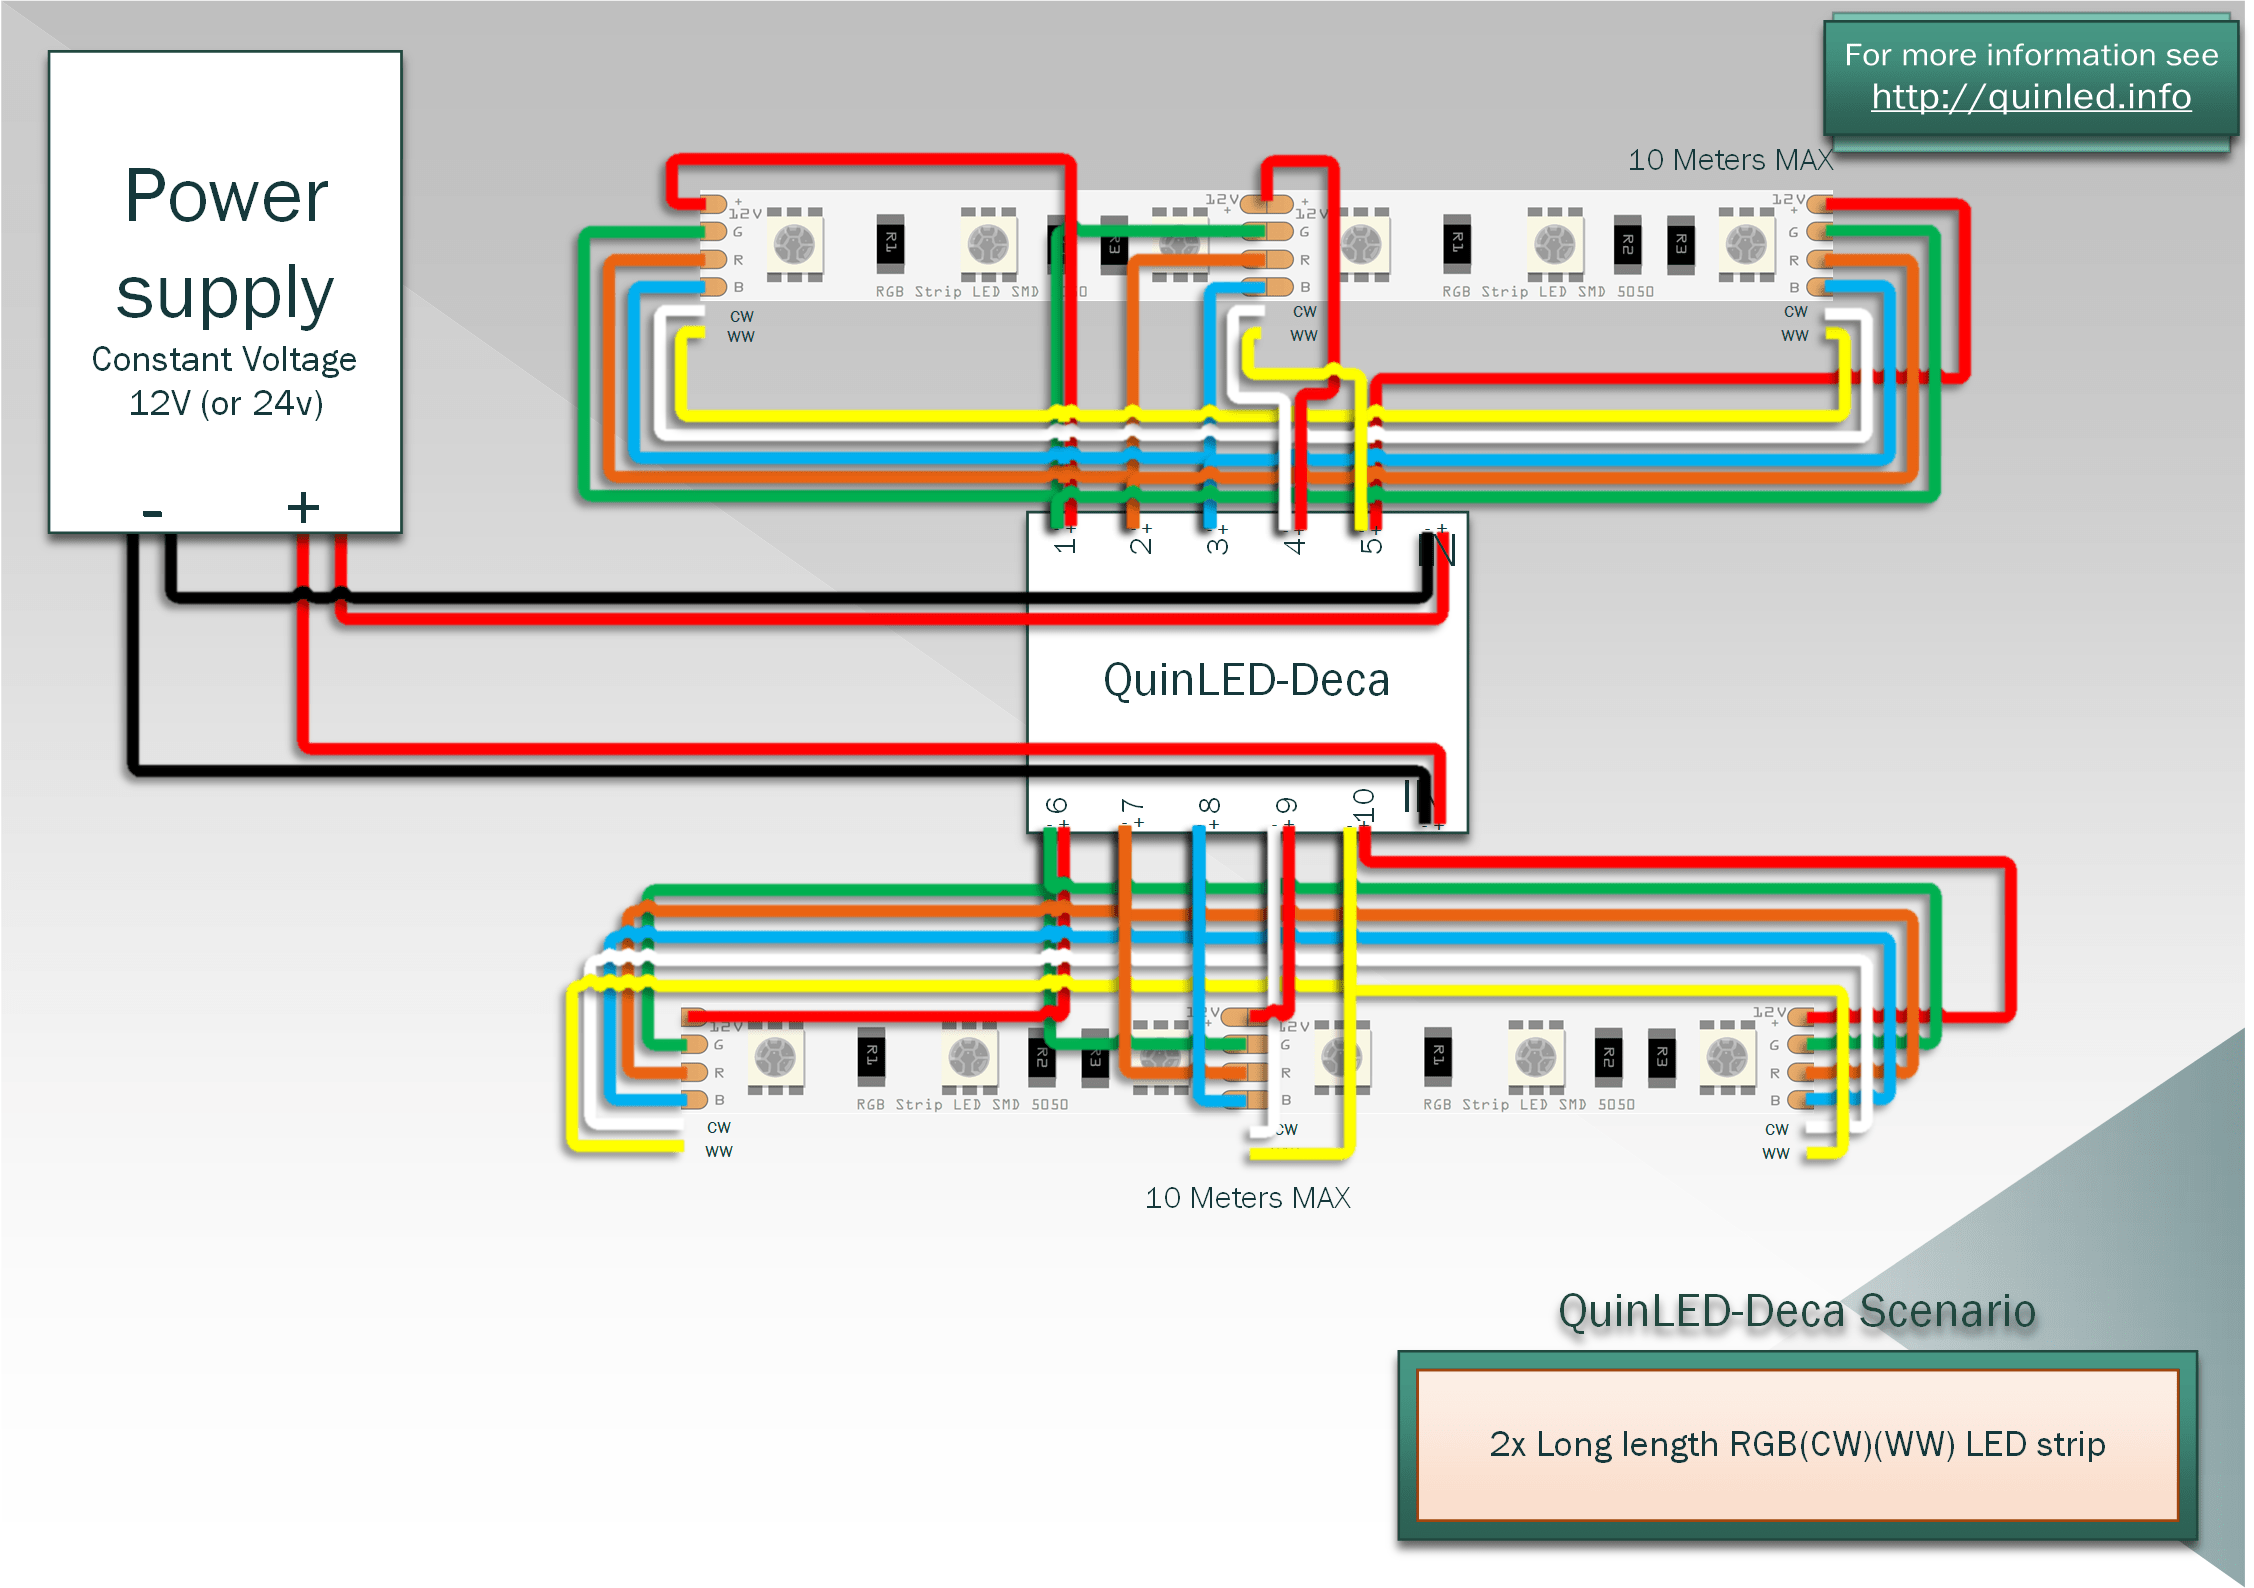
Task: Toggle channel 10 output on the Deca board
Action: [x=1362, y=805]
